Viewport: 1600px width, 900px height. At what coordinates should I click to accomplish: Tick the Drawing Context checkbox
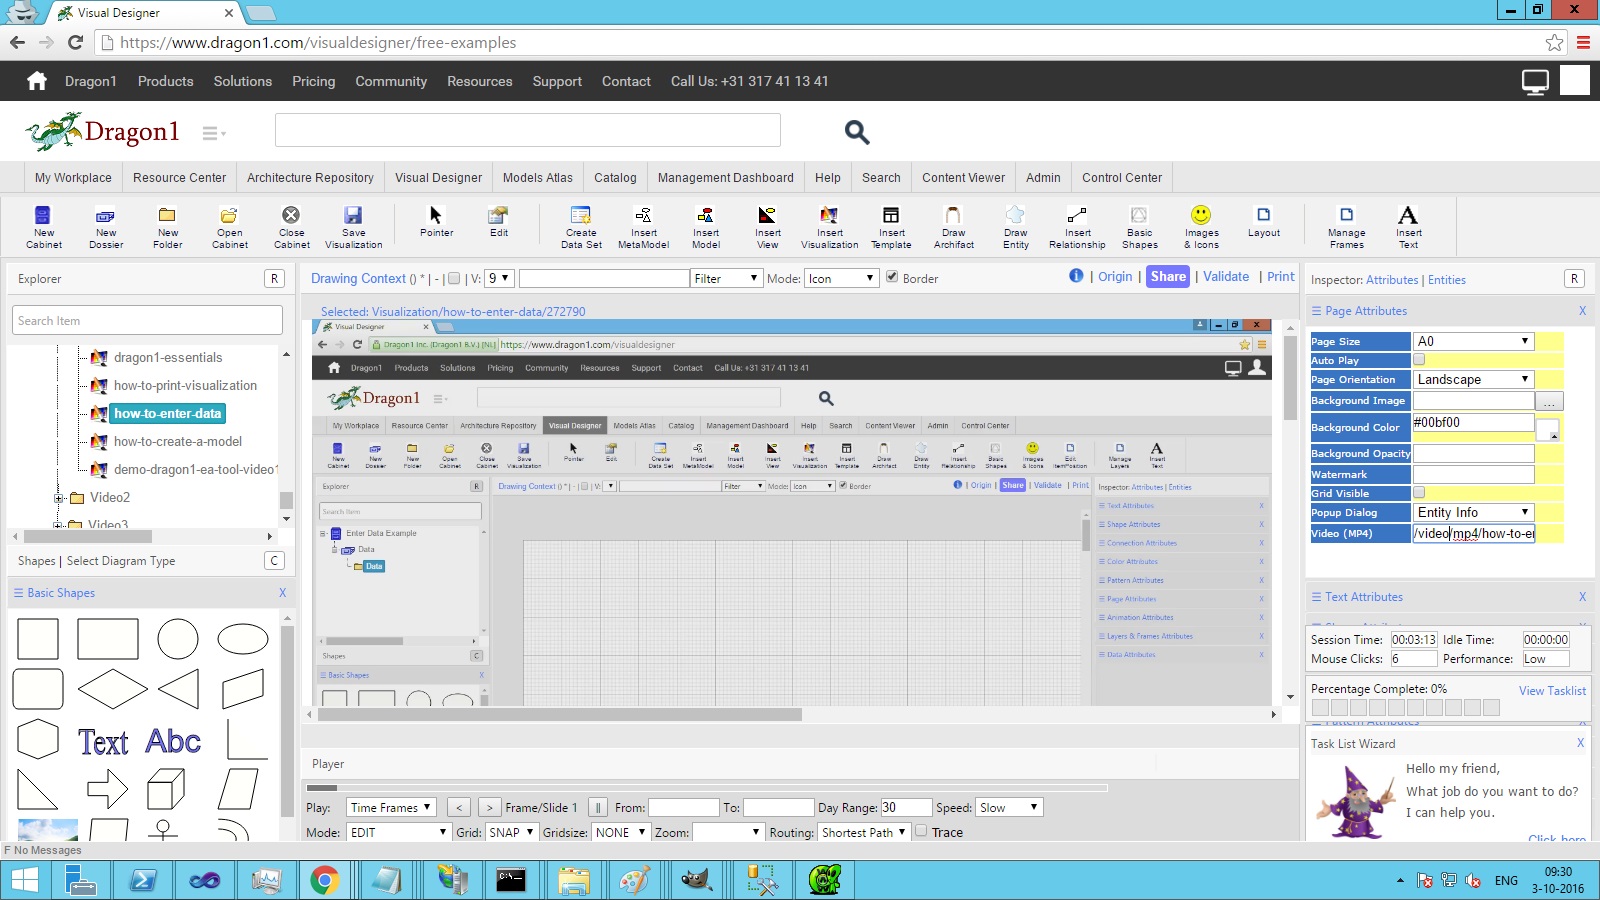click(454, 279)
